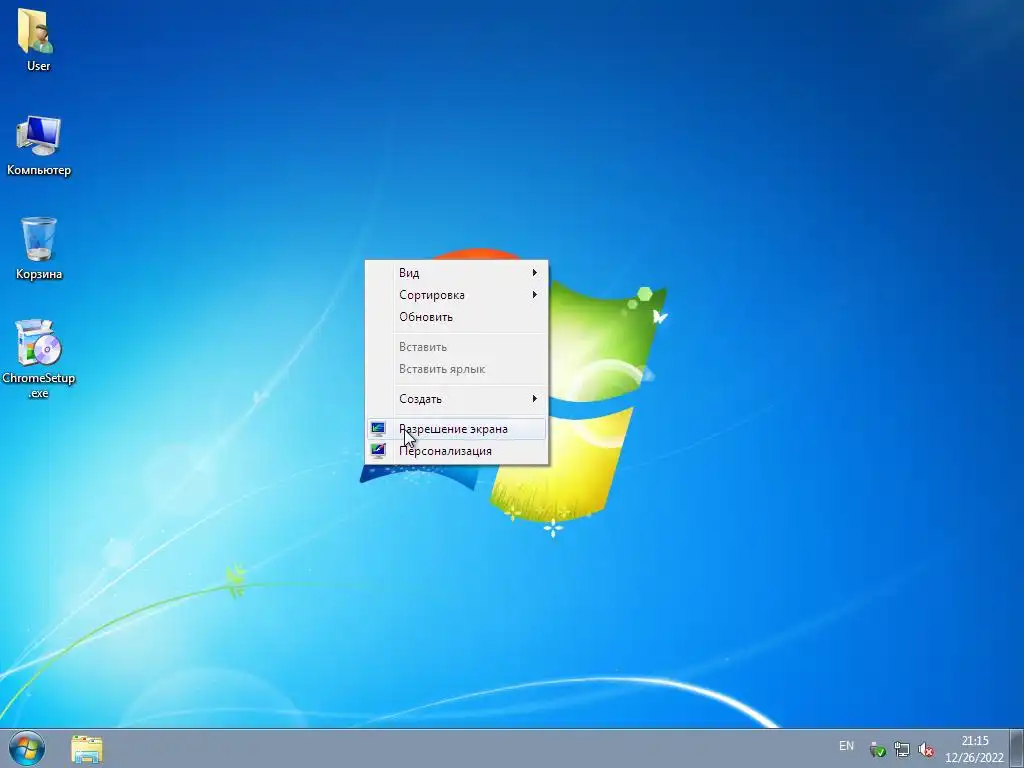Choose Разрешение экрана menu entry
The height and width of the screenshot is (768, 1024).
pos(456,429)
